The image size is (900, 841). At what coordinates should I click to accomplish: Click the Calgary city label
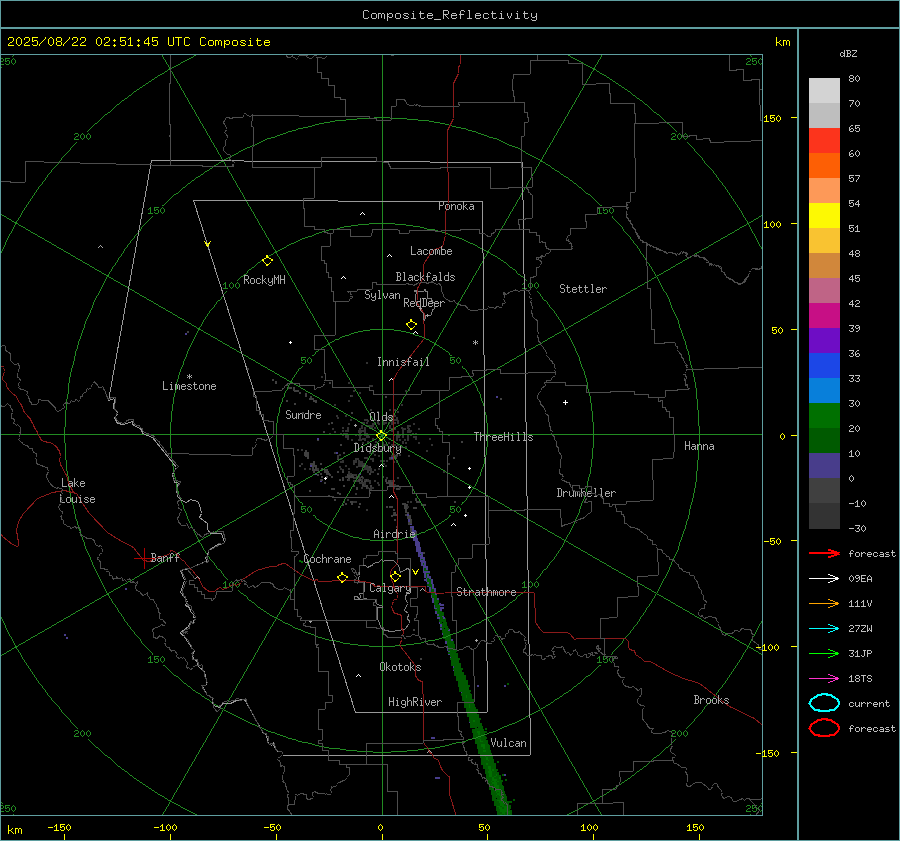pos(390,588)
